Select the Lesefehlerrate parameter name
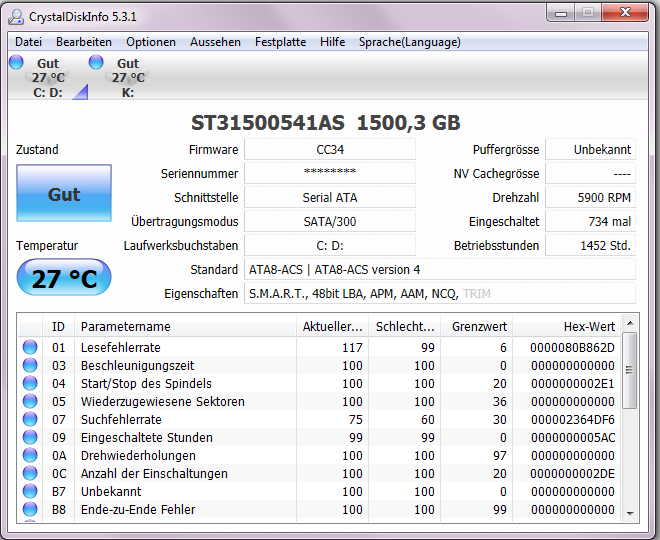Screen dimensions: 660x540 click(x=121, y=348)
